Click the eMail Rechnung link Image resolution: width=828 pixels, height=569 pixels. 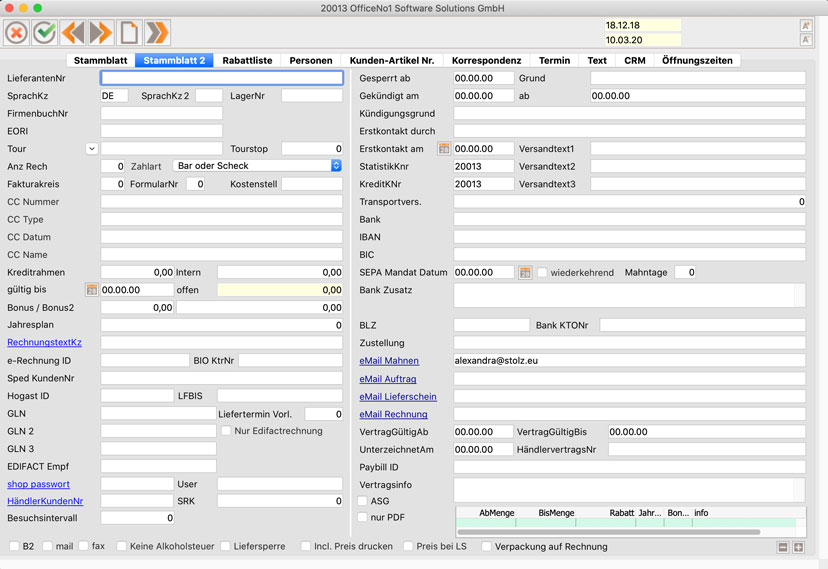tap(393, 414)
